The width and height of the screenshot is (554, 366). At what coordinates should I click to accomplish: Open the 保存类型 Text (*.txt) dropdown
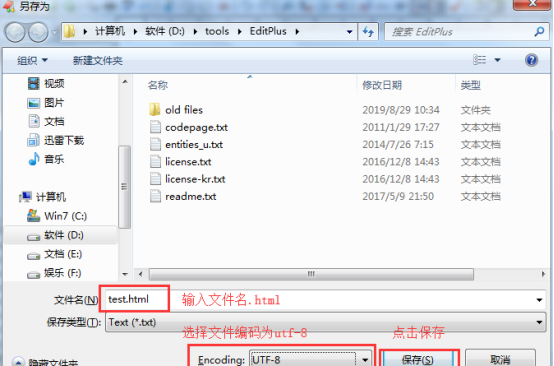[325, 322]
